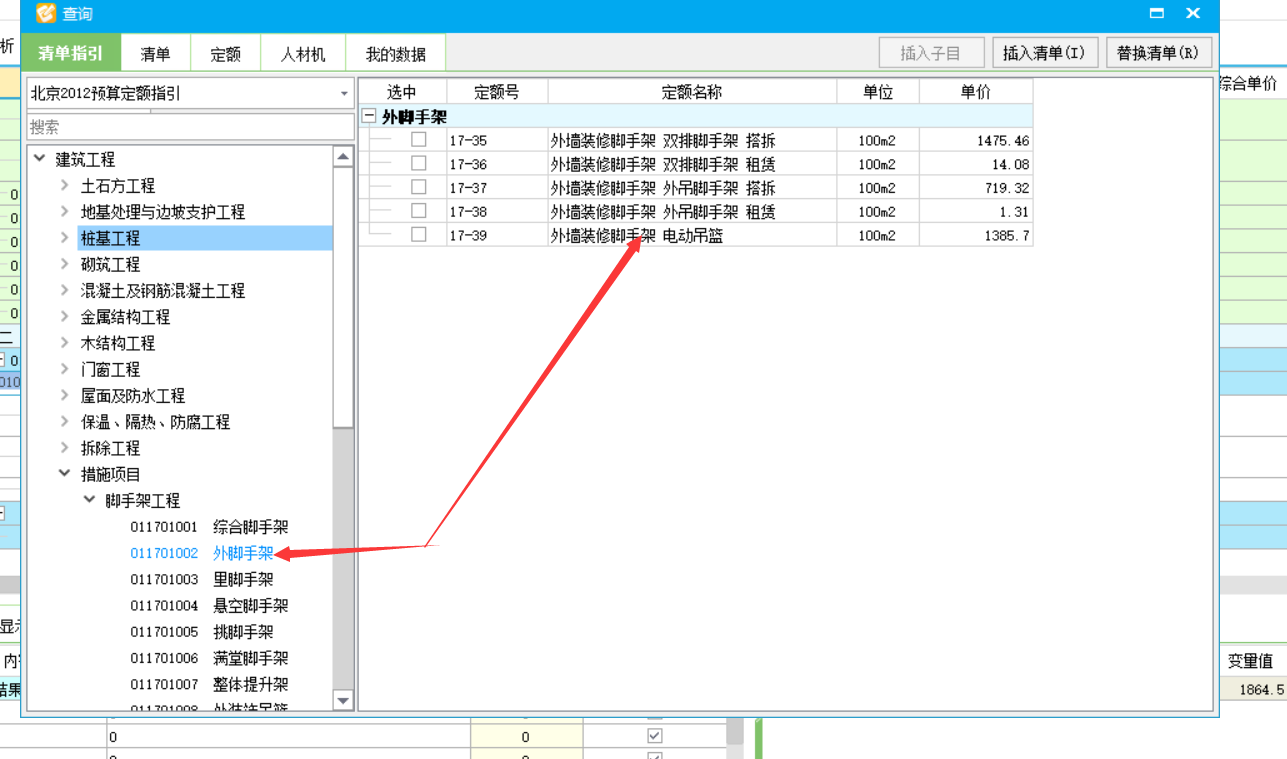This screenshot has width=1287, height=759.
Task: Expand the 屋面及防水工程 node
Action: pyautogui.click(x=65, y=396)
